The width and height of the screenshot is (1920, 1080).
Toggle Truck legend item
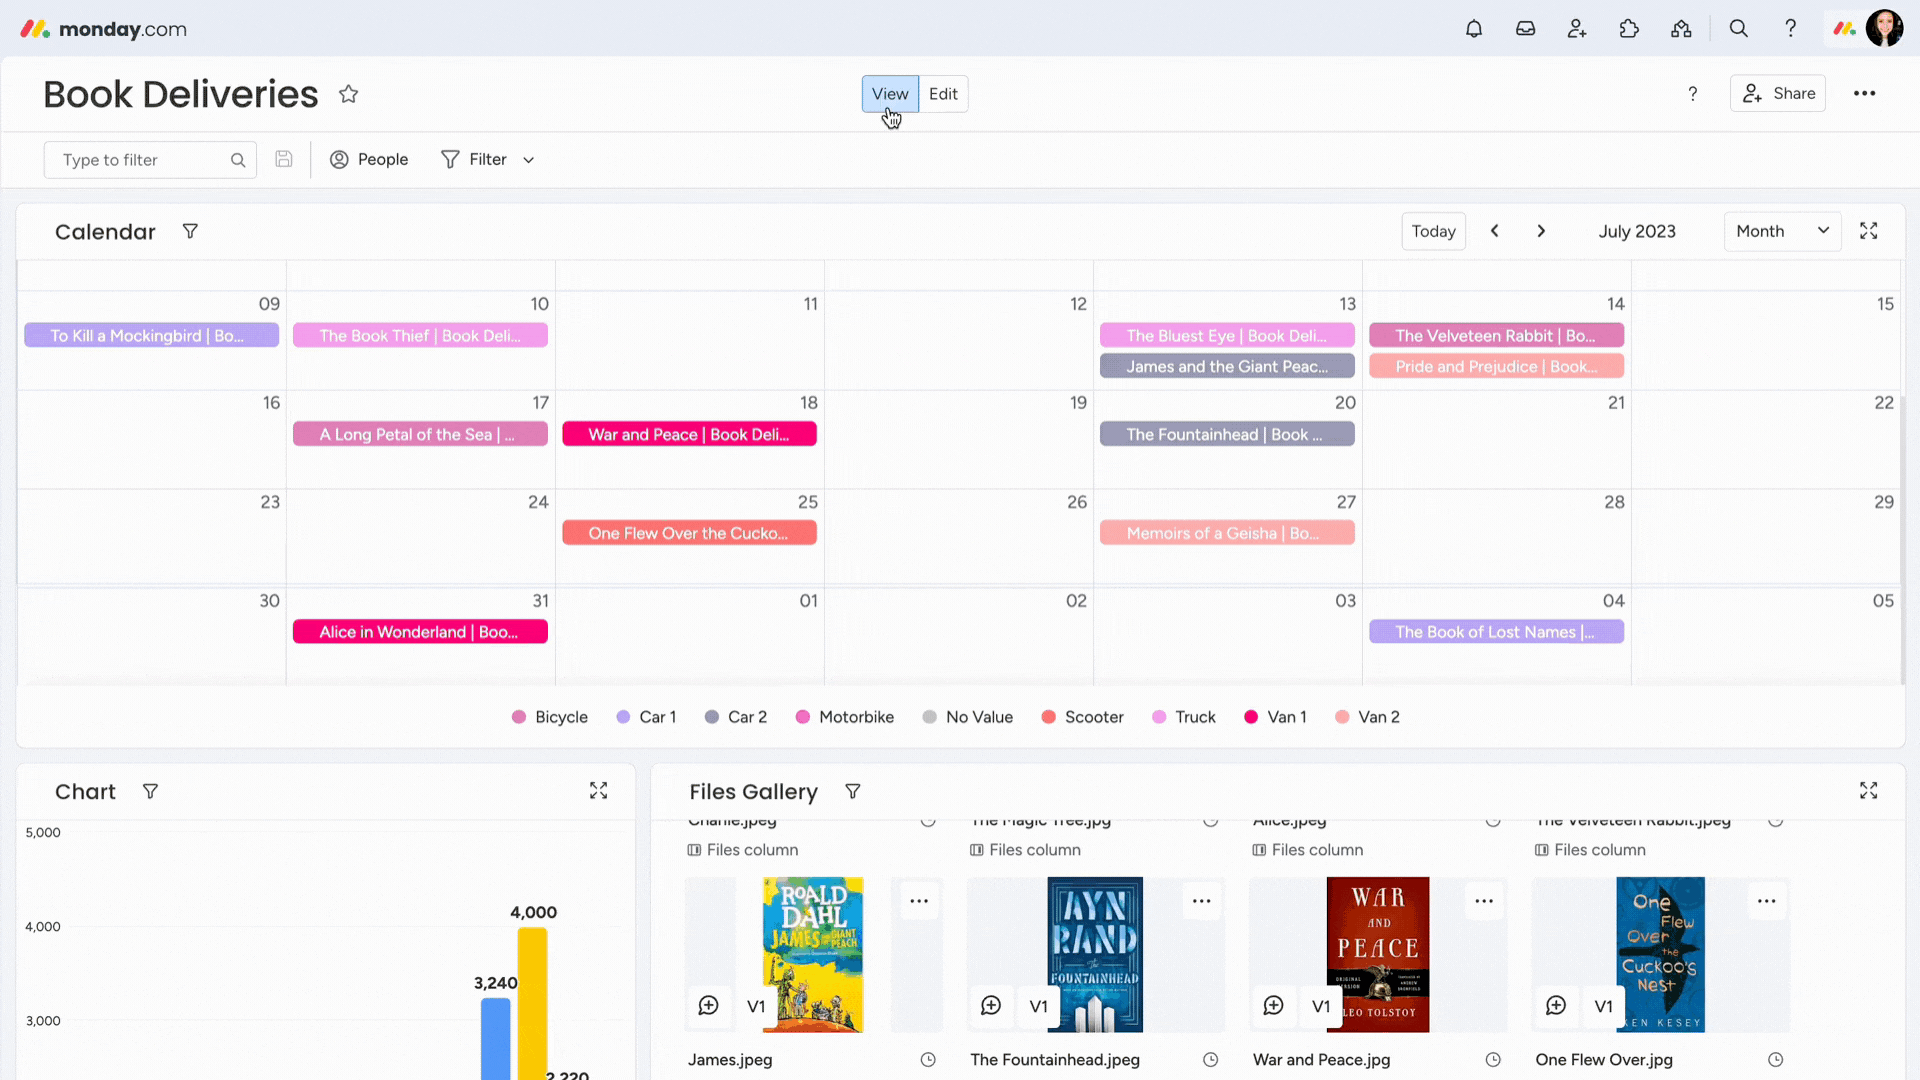[x=1184, y=717]
